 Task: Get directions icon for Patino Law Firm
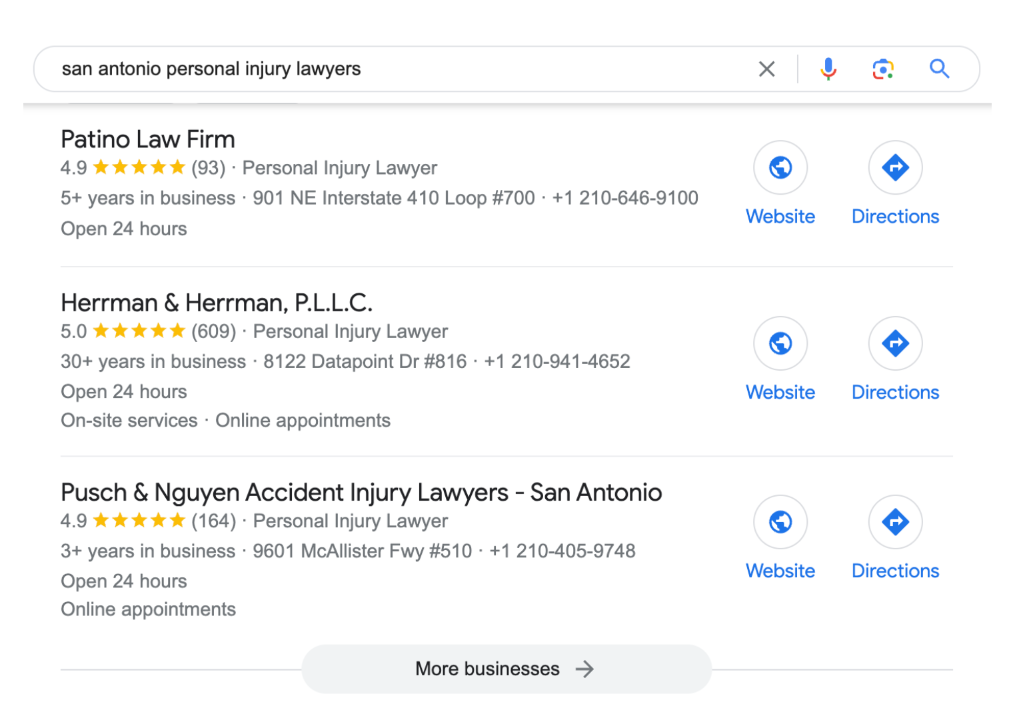(895, 167)
